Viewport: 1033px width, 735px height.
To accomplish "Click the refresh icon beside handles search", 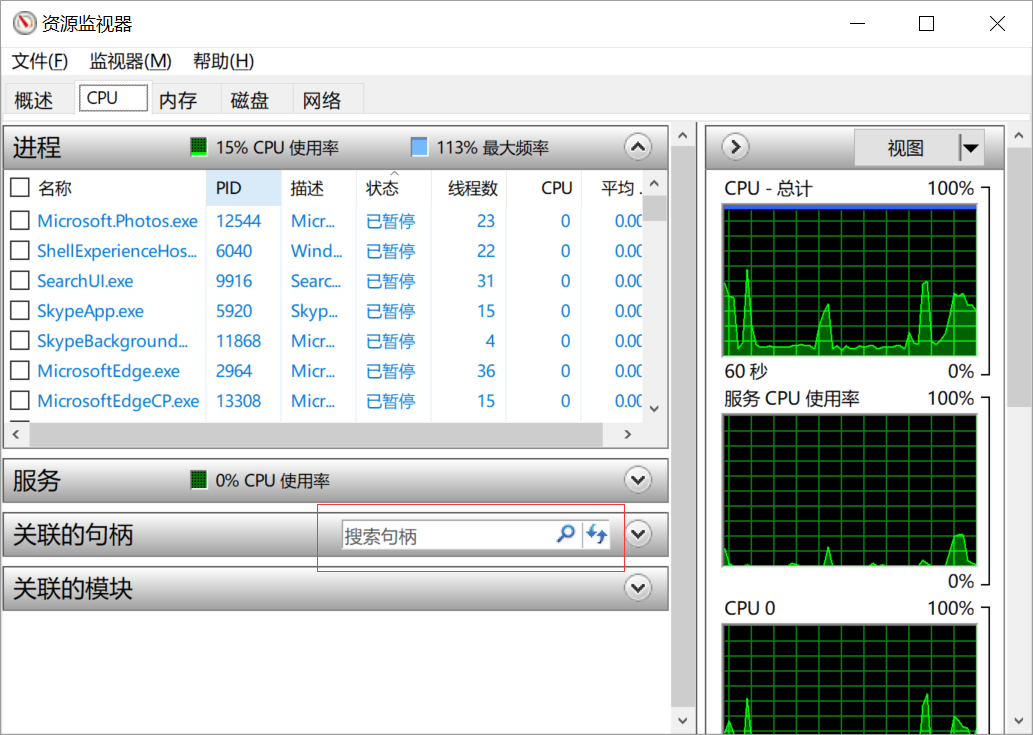I will pos(597,533).
